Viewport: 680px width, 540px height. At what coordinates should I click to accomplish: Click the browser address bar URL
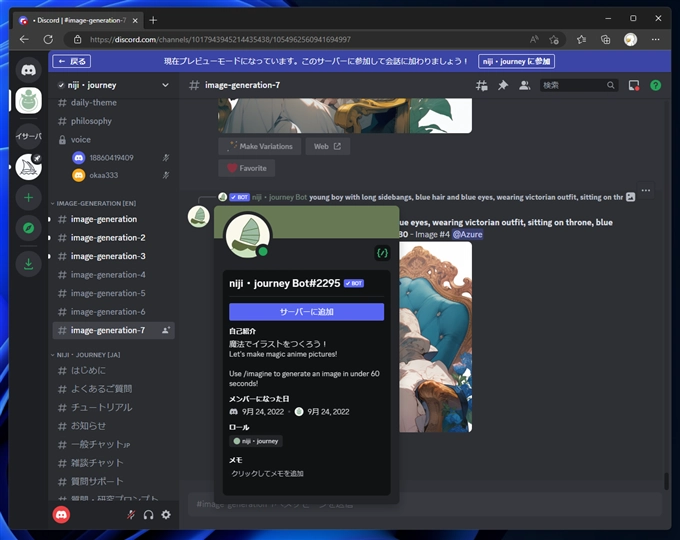coord(220,39)
